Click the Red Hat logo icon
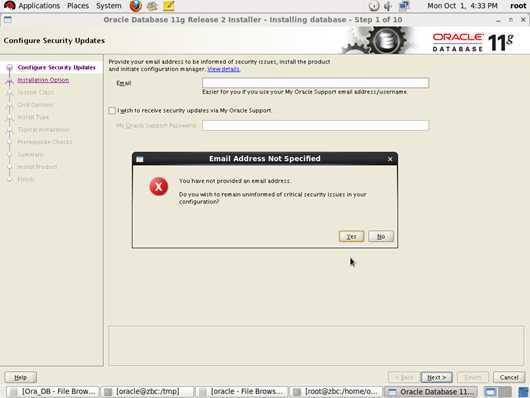The width and height of the screenshot is (530, 398). [9, 5]
